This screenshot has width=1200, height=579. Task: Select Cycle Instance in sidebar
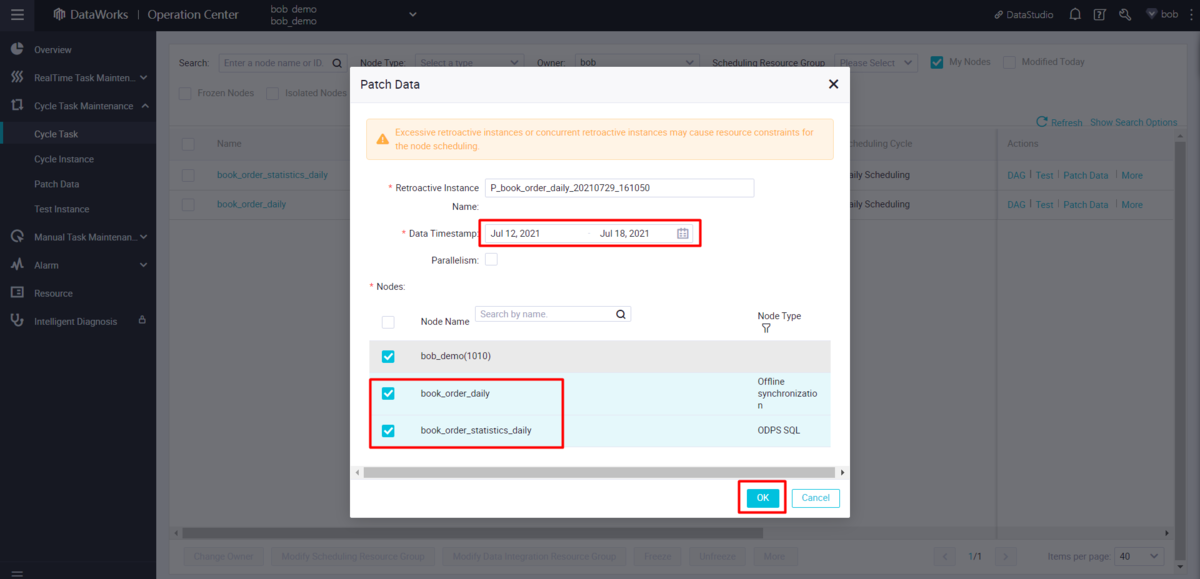(64, 159)
